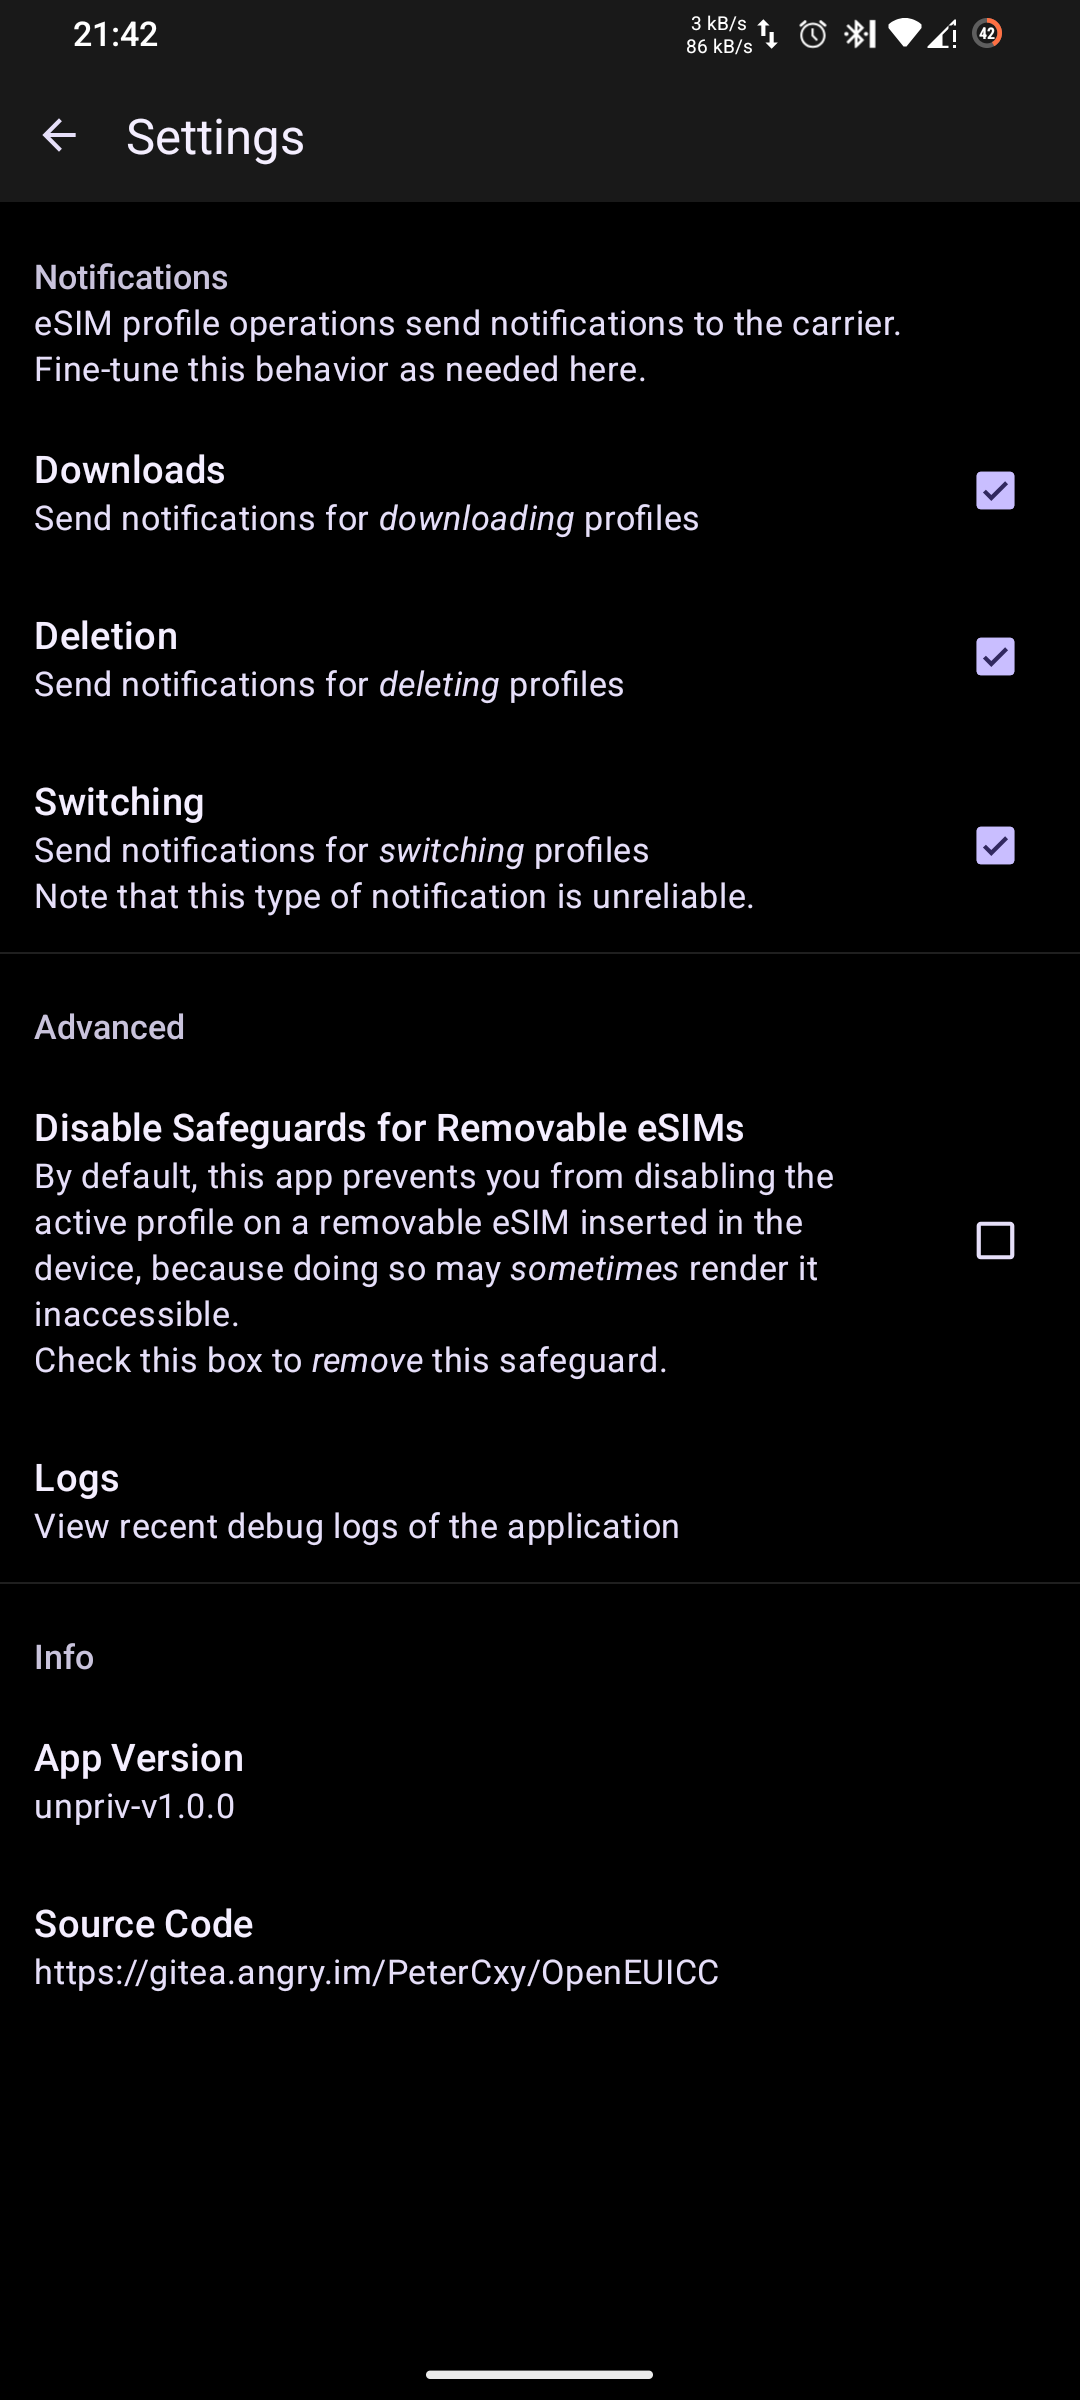
Task: Tap the Wi-Fi signal status icon
Action: [903, 34]
